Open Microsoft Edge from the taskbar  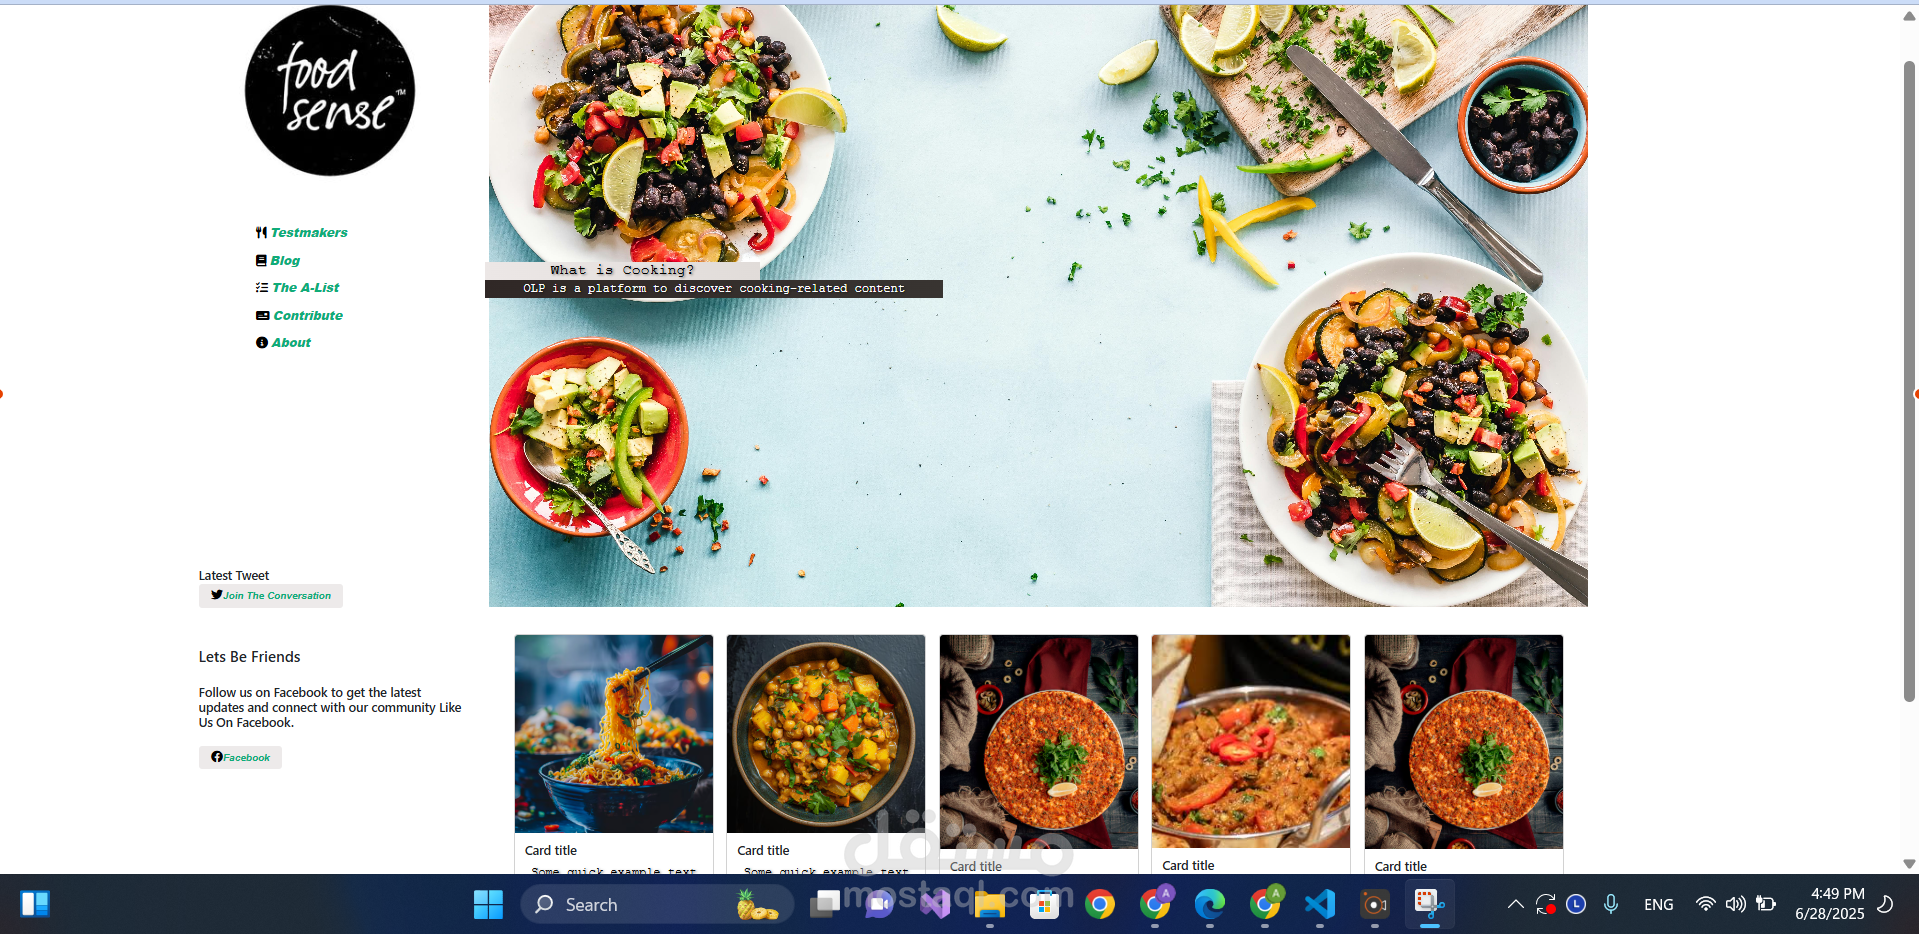pos(1210,904)
